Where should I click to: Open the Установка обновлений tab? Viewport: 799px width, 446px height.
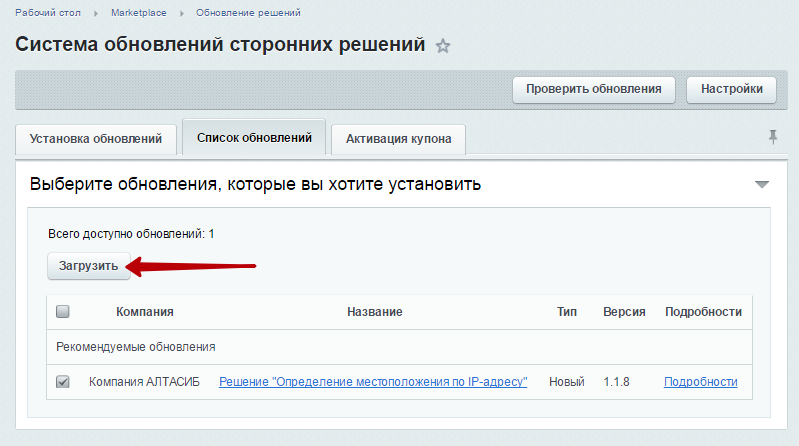pos(96,139)
